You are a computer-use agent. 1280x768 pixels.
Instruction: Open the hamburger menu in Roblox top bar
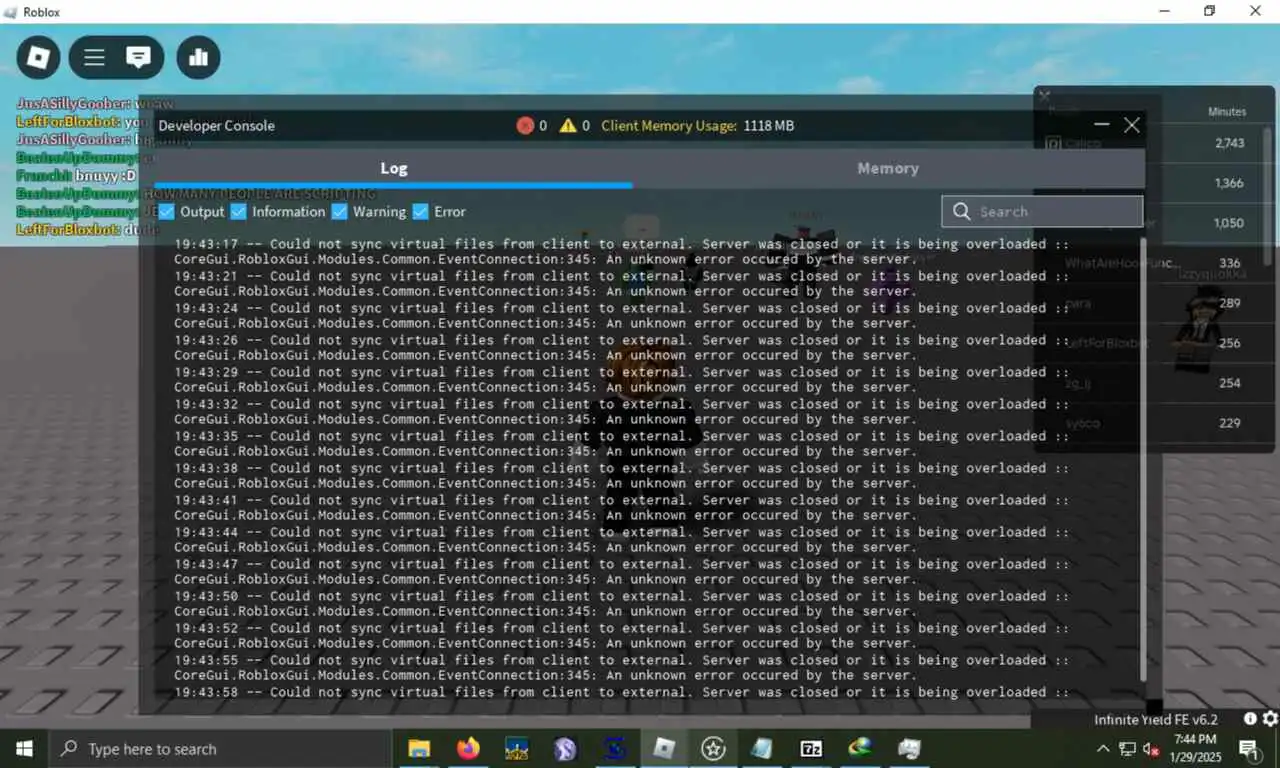point(94,57)
